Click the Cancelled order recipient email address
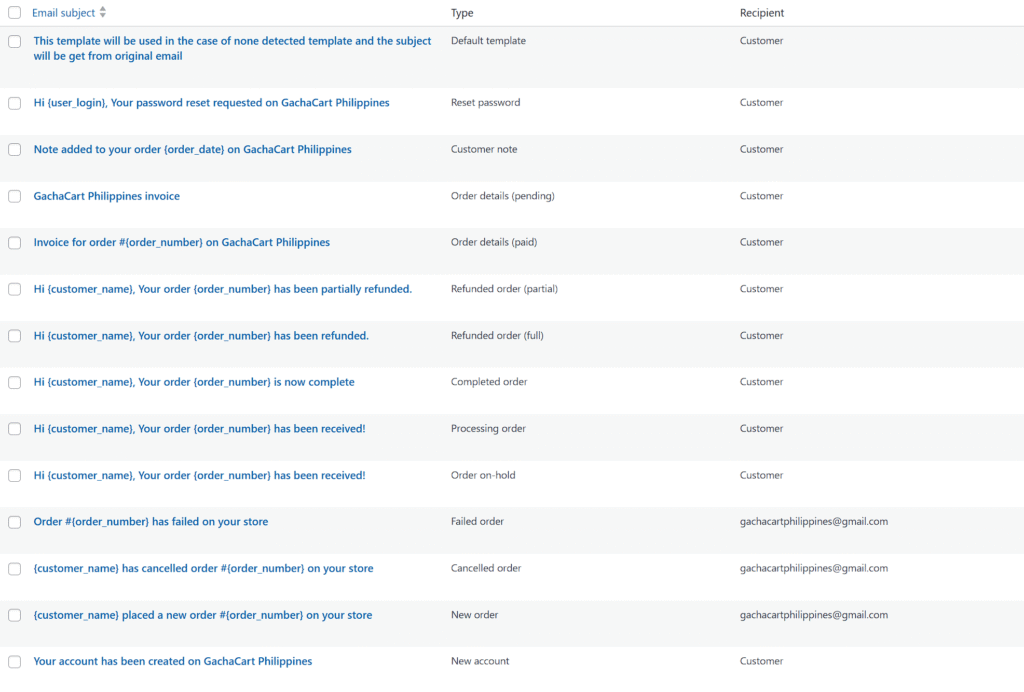 [x=814, y=568]
